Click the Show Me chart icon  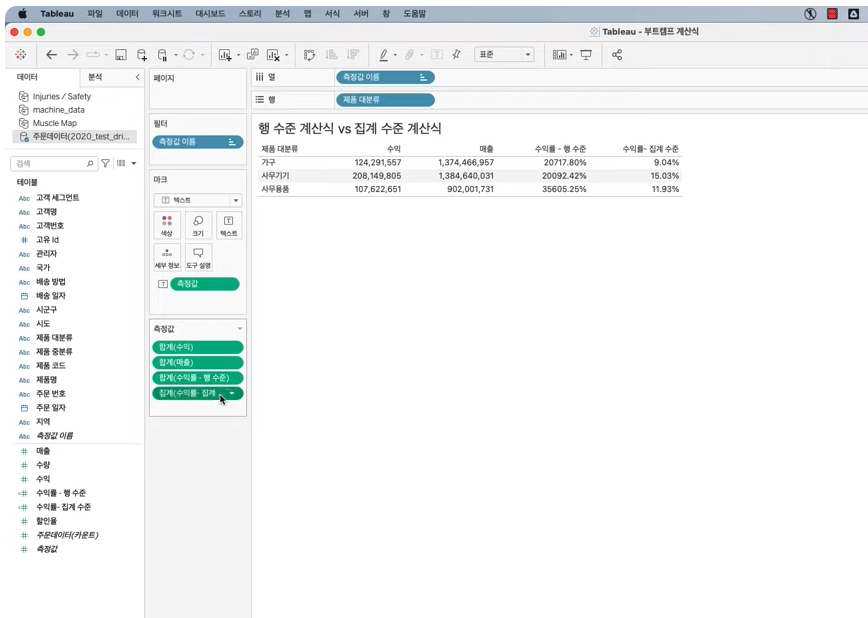click(560, 54)
